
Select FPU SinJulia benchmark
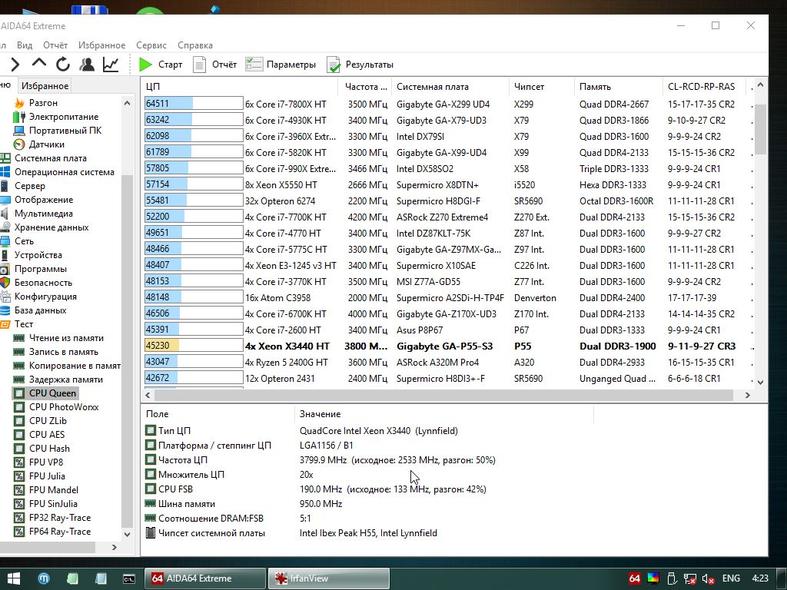pos(54,504)
